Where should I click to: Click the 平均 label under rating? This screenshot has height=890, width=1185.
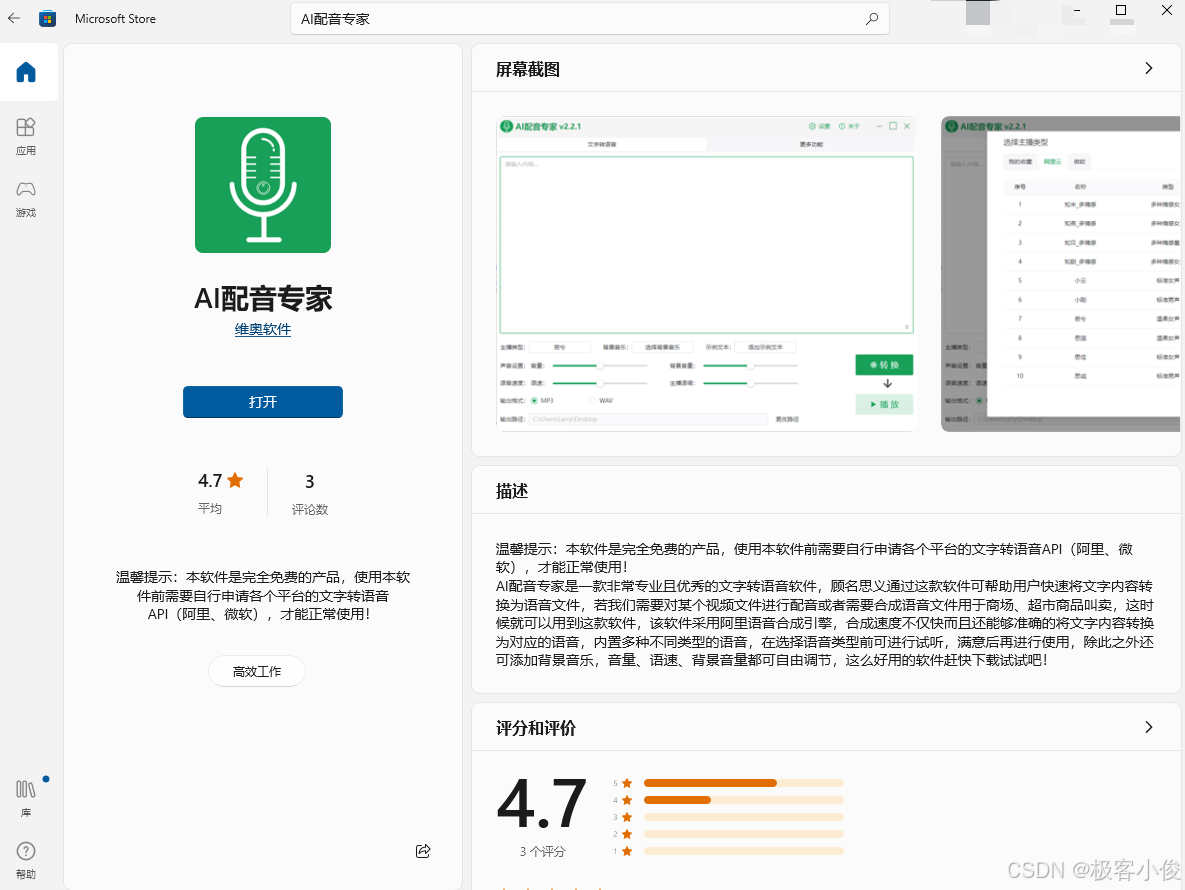(x=209, y=508)
